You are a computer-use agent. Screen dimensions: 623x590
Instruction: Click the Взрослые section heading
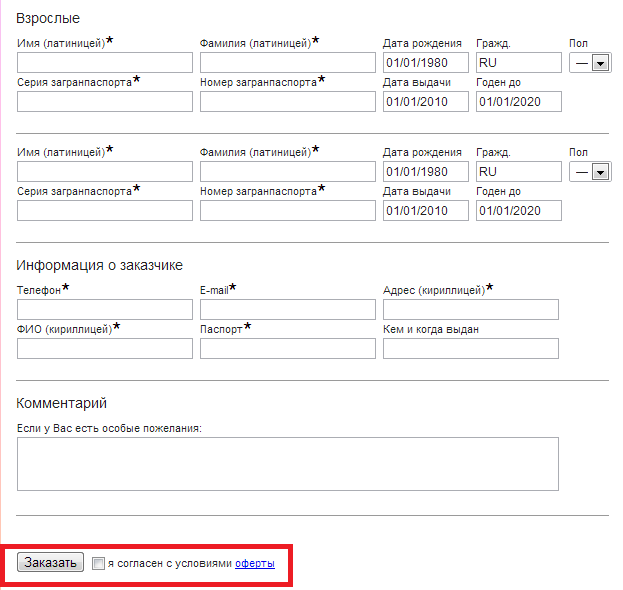(x=48, y=18)
